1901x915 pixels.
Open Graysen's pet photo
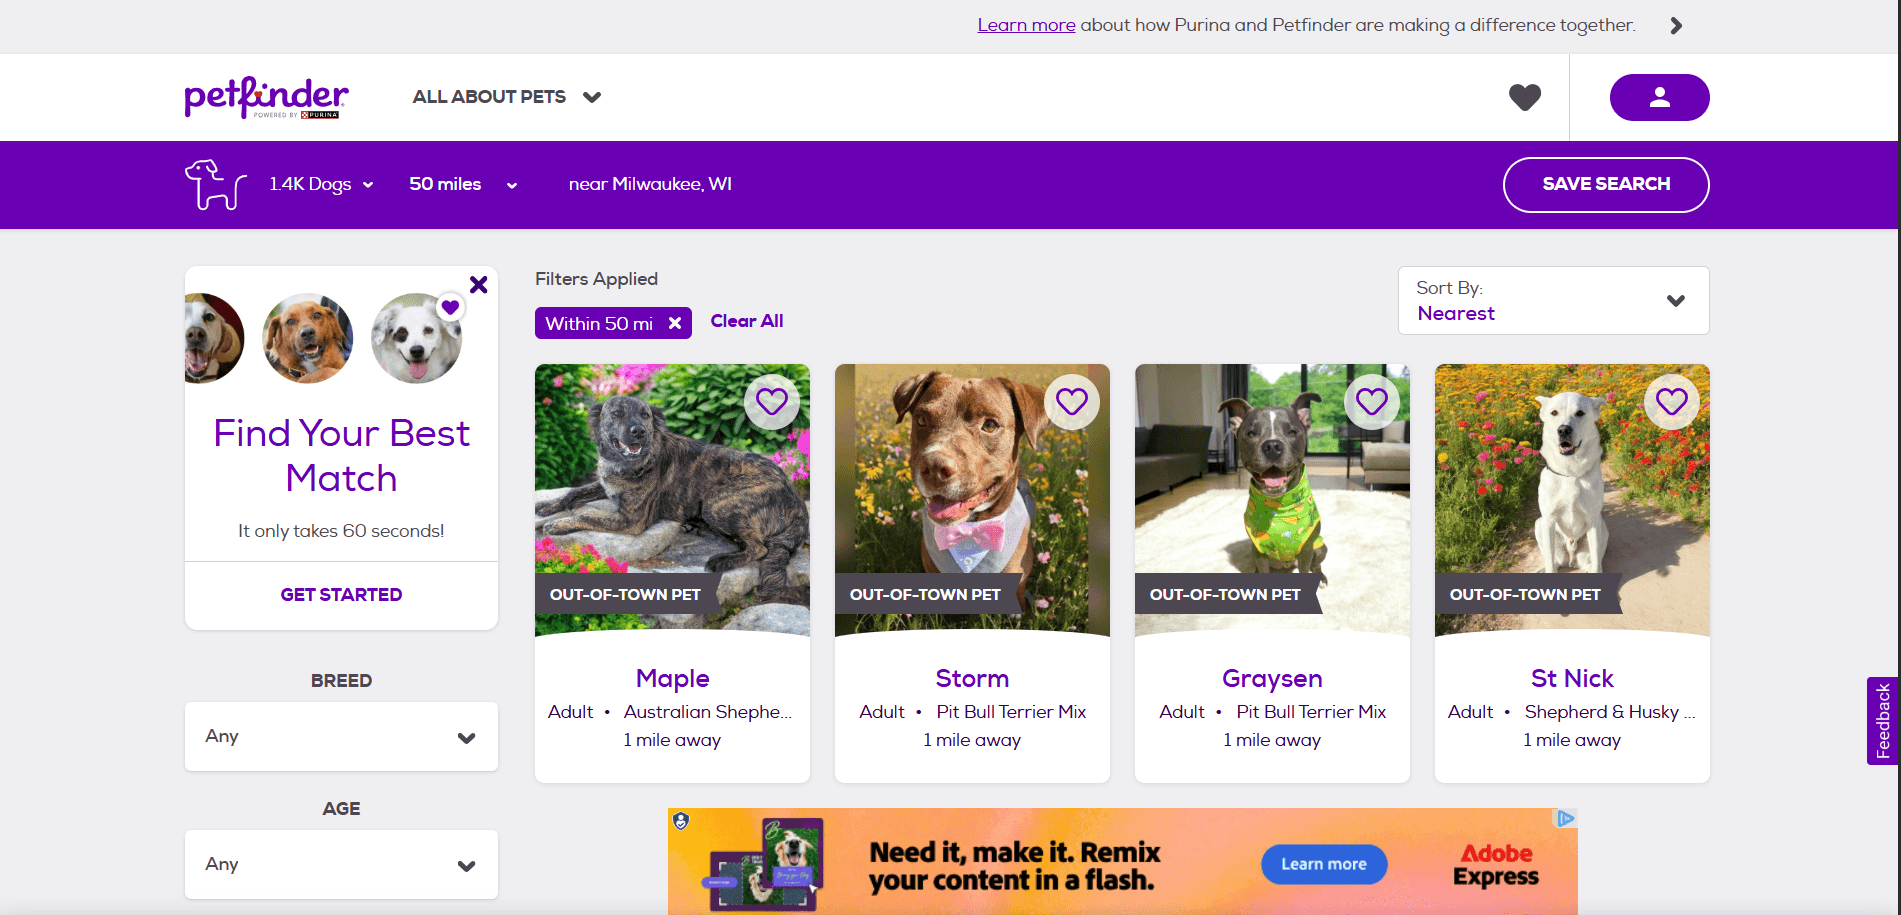coord(1272,500)
